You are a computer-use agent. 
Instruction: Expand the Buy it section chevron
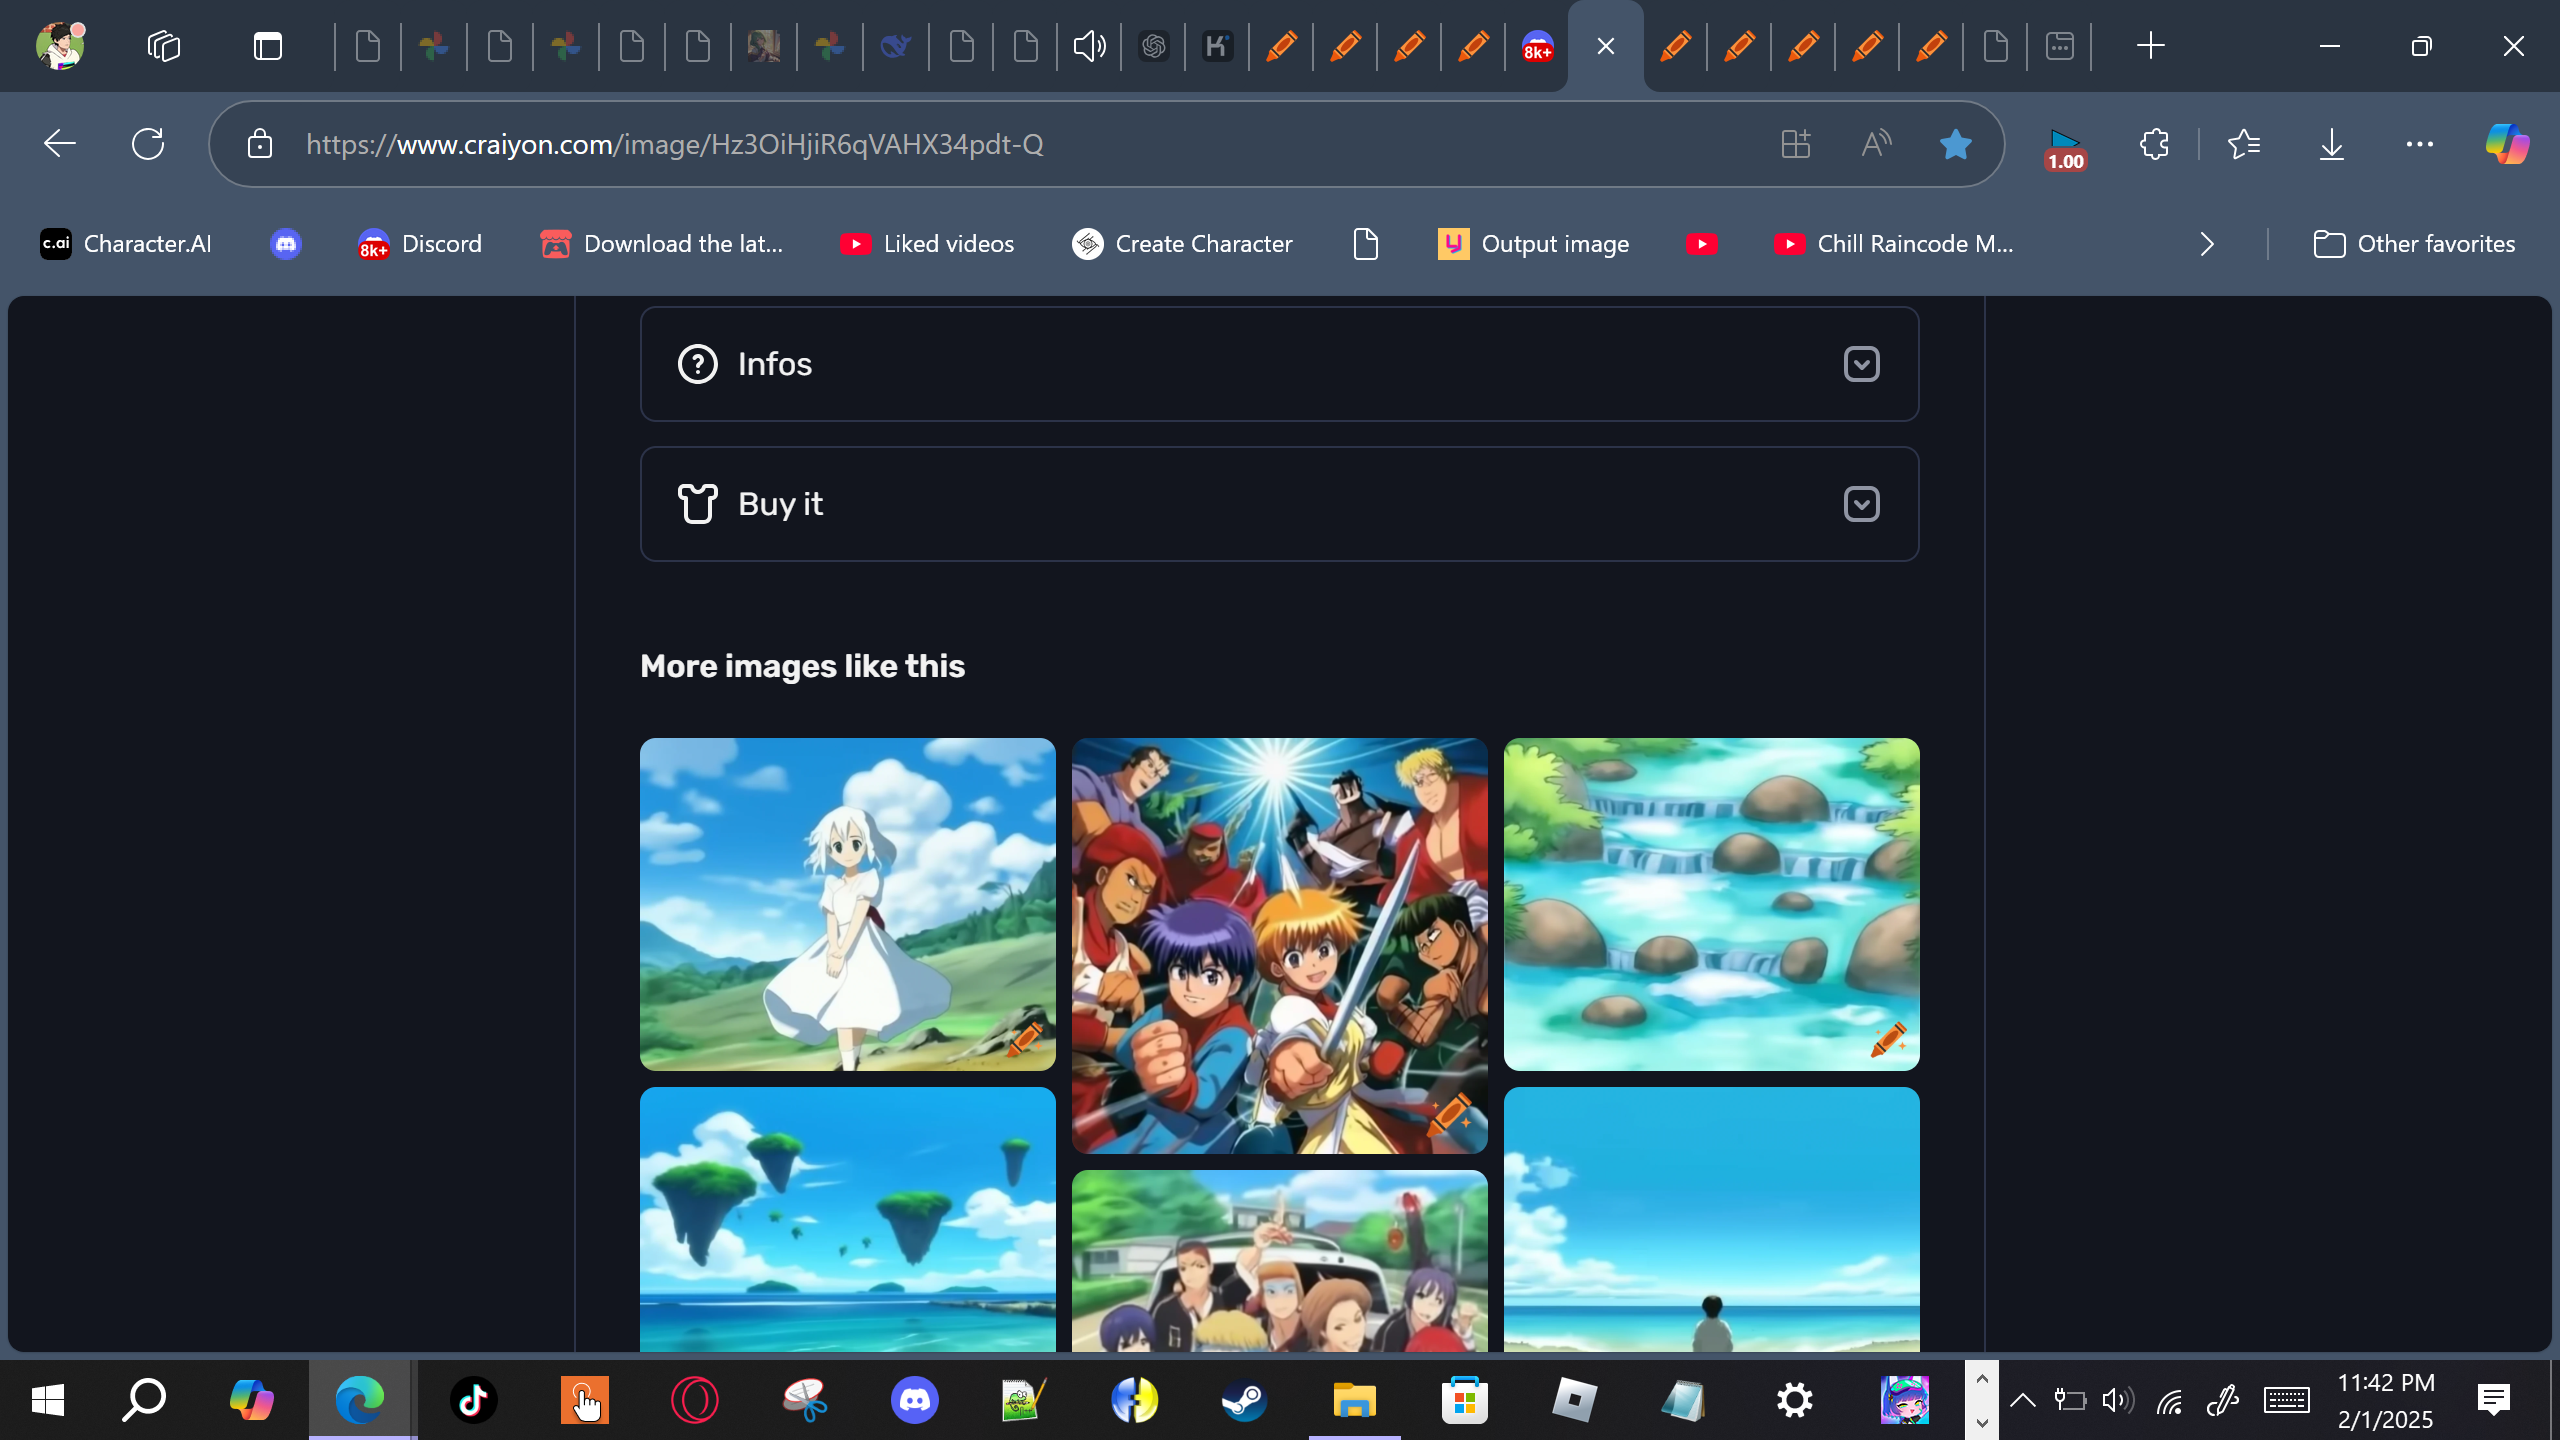pos(1861,504)
